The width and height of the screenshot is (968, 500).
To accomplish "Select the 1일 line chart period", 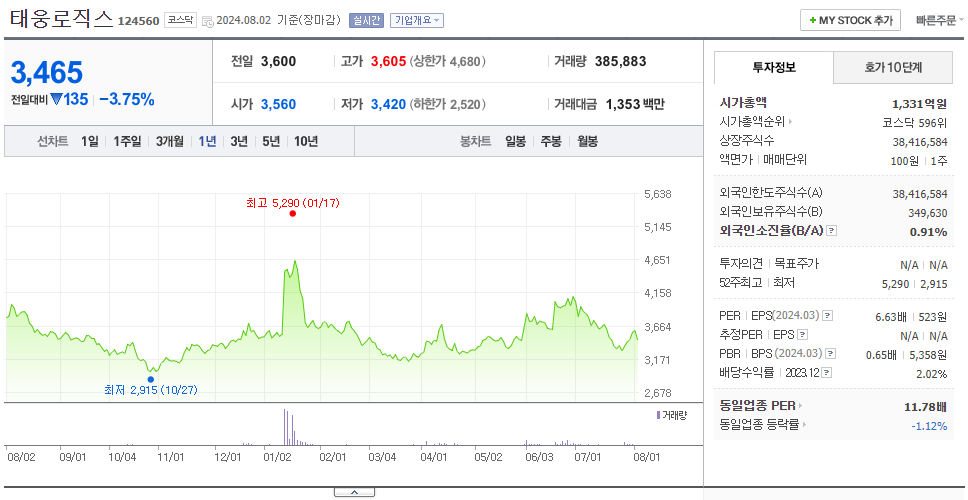I will click(90, 141).
